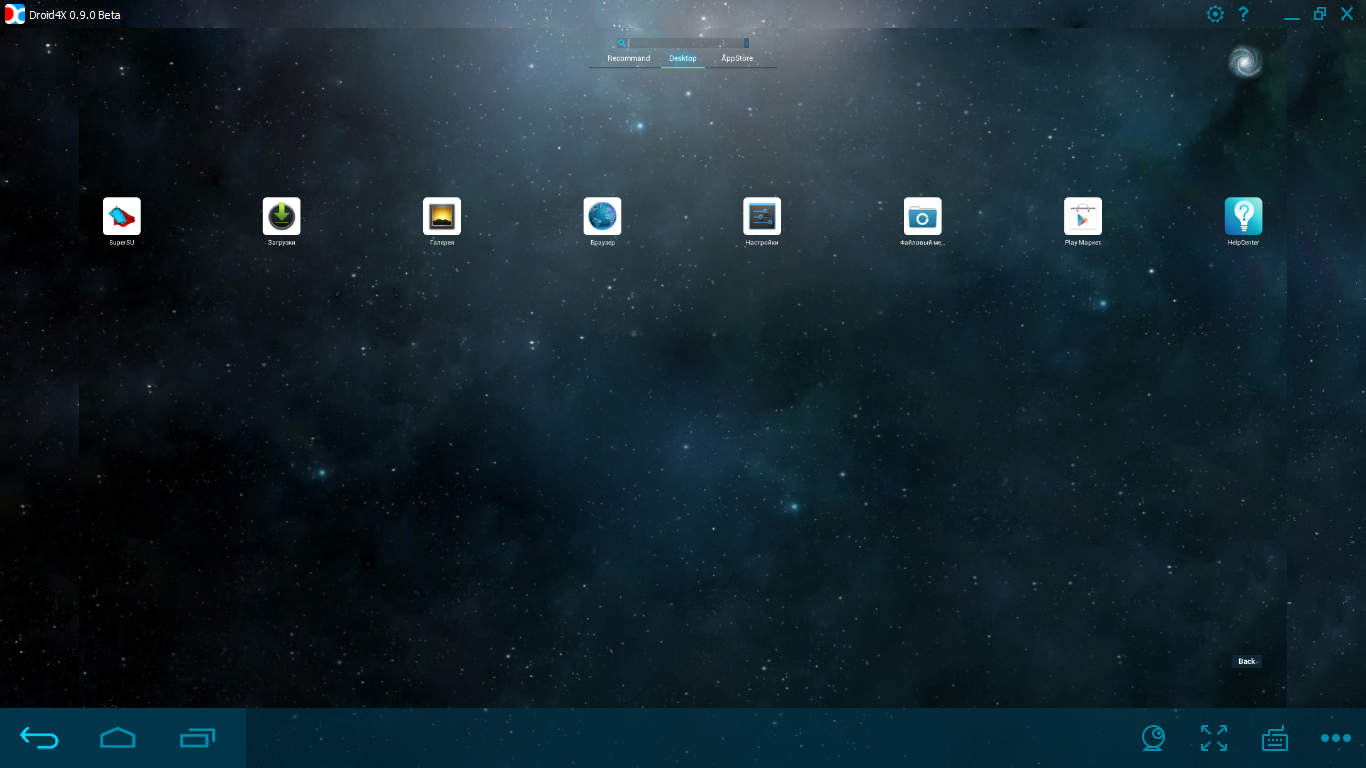This screenshot has height=768, width=1366.
Task: Expand the three-dots more options
Action: [x=1335, y=738]
